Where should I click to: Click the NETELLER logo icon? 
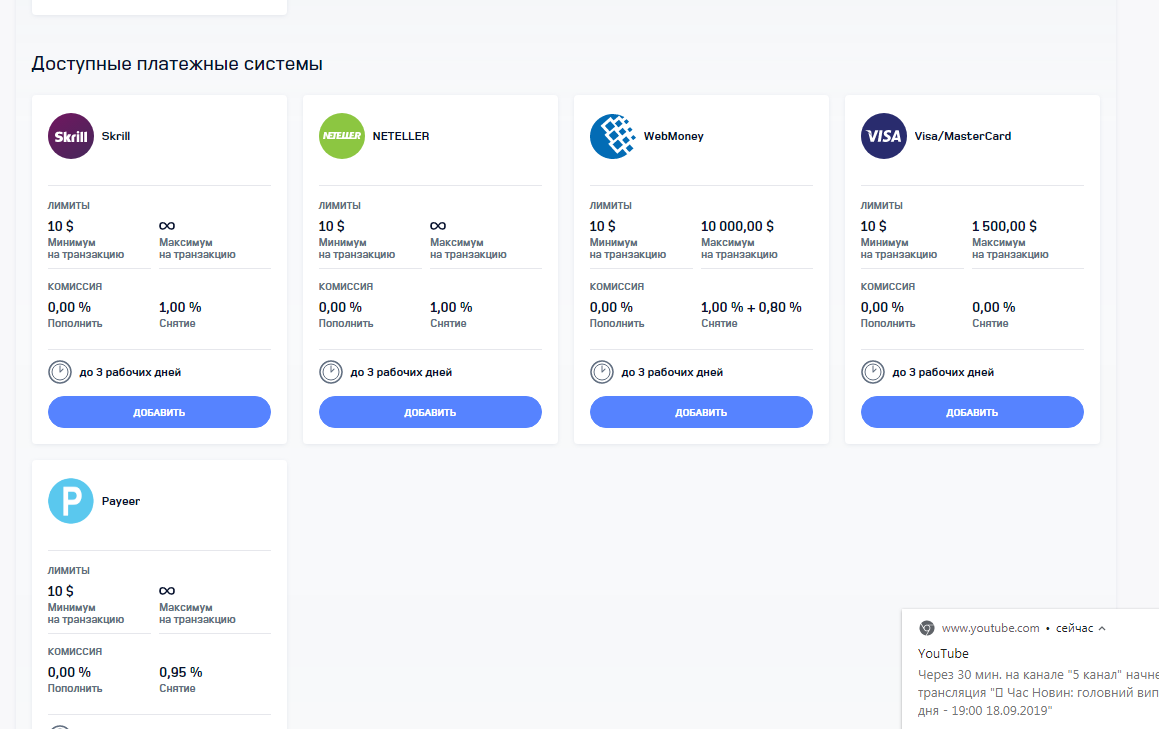click(x=341, y=136)
